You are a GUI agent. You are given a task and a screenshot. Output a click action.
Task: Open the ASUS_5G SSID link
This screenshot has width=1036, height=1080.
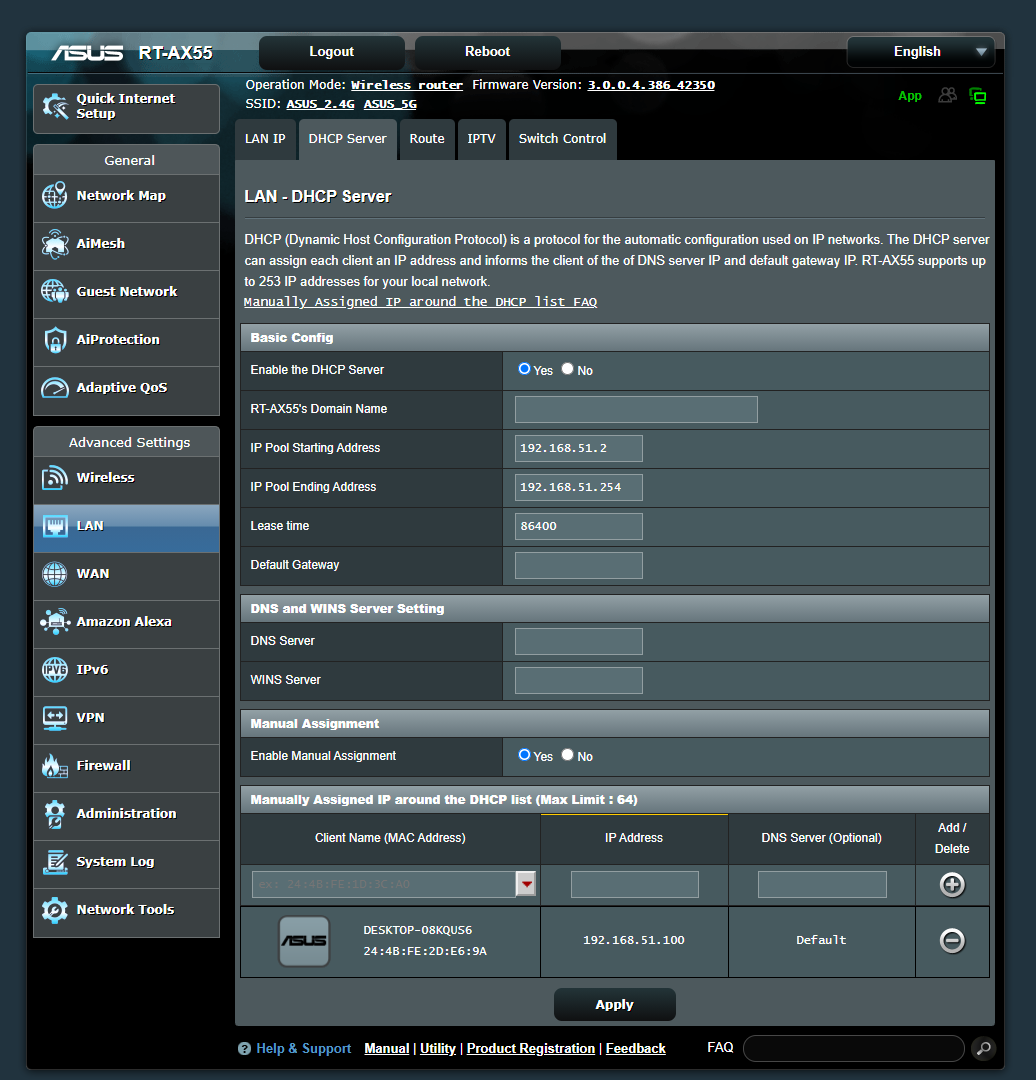coord(390,104)
